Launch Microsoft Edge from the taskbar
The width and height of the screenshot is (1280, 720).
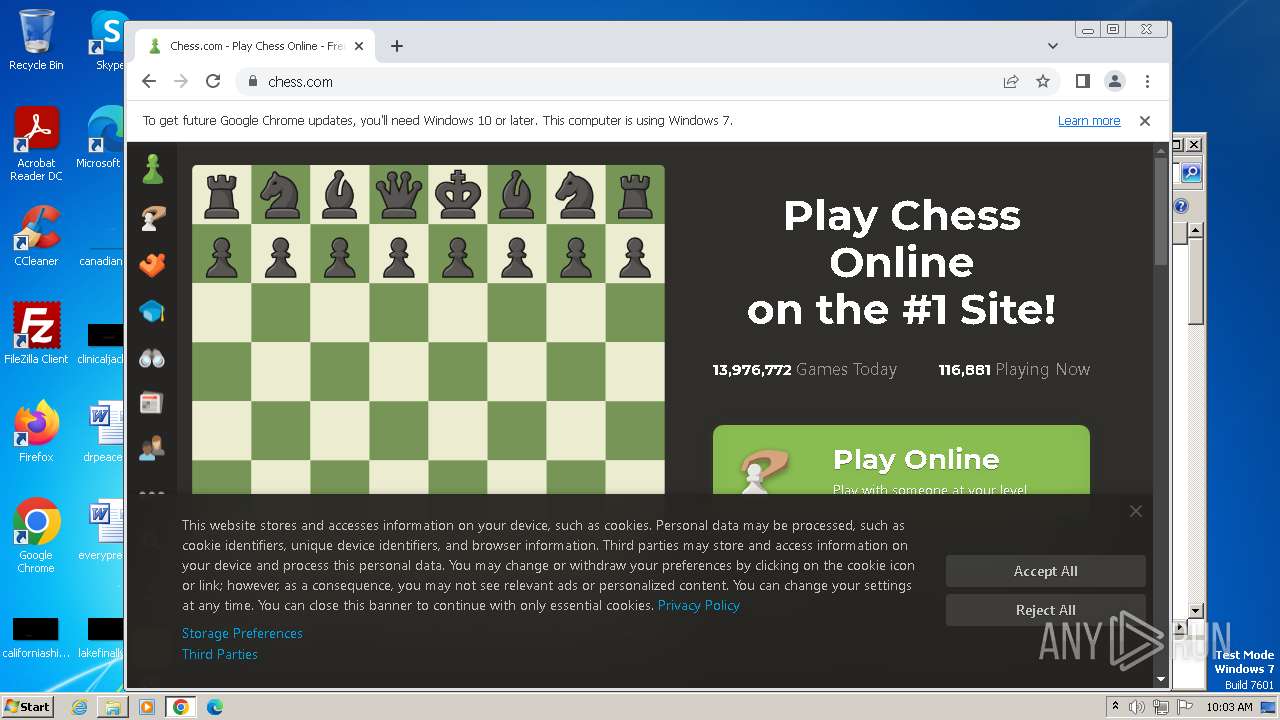coord(214,707)
